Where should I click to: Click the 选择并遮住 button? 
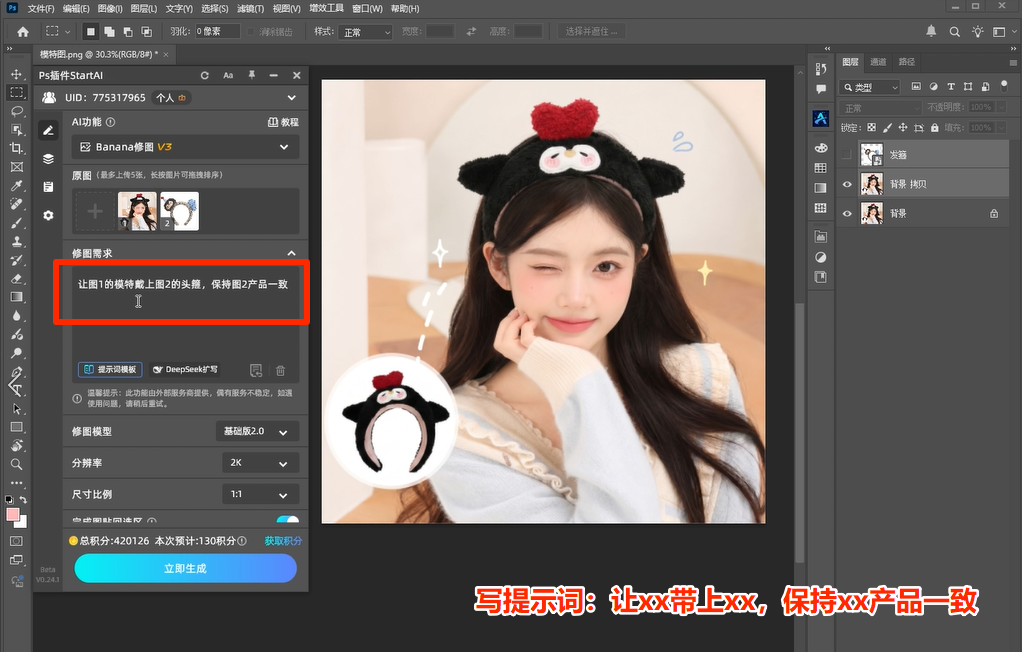[591, 31]
